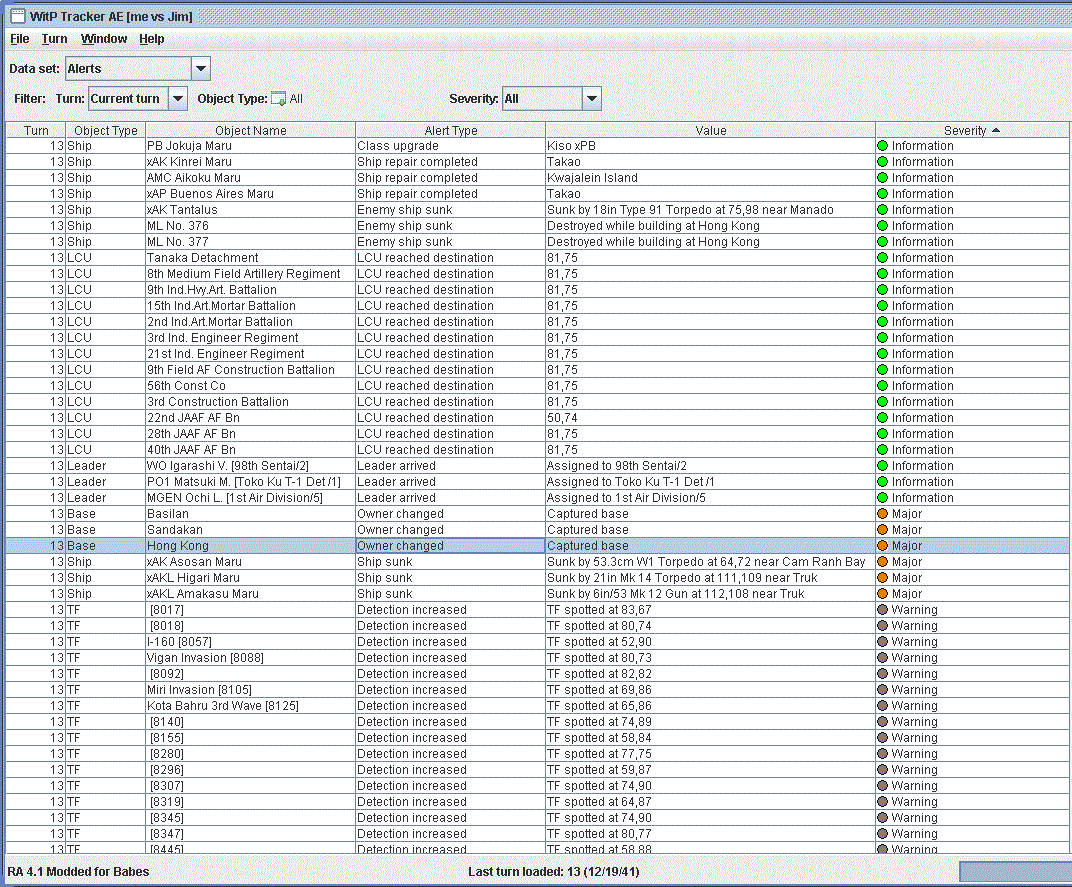Click green severity icon for 22nd JAAF AF Bn
The width and height of the screenshot is (1072, 887).
pyautogui.click(x=883, y=418)
